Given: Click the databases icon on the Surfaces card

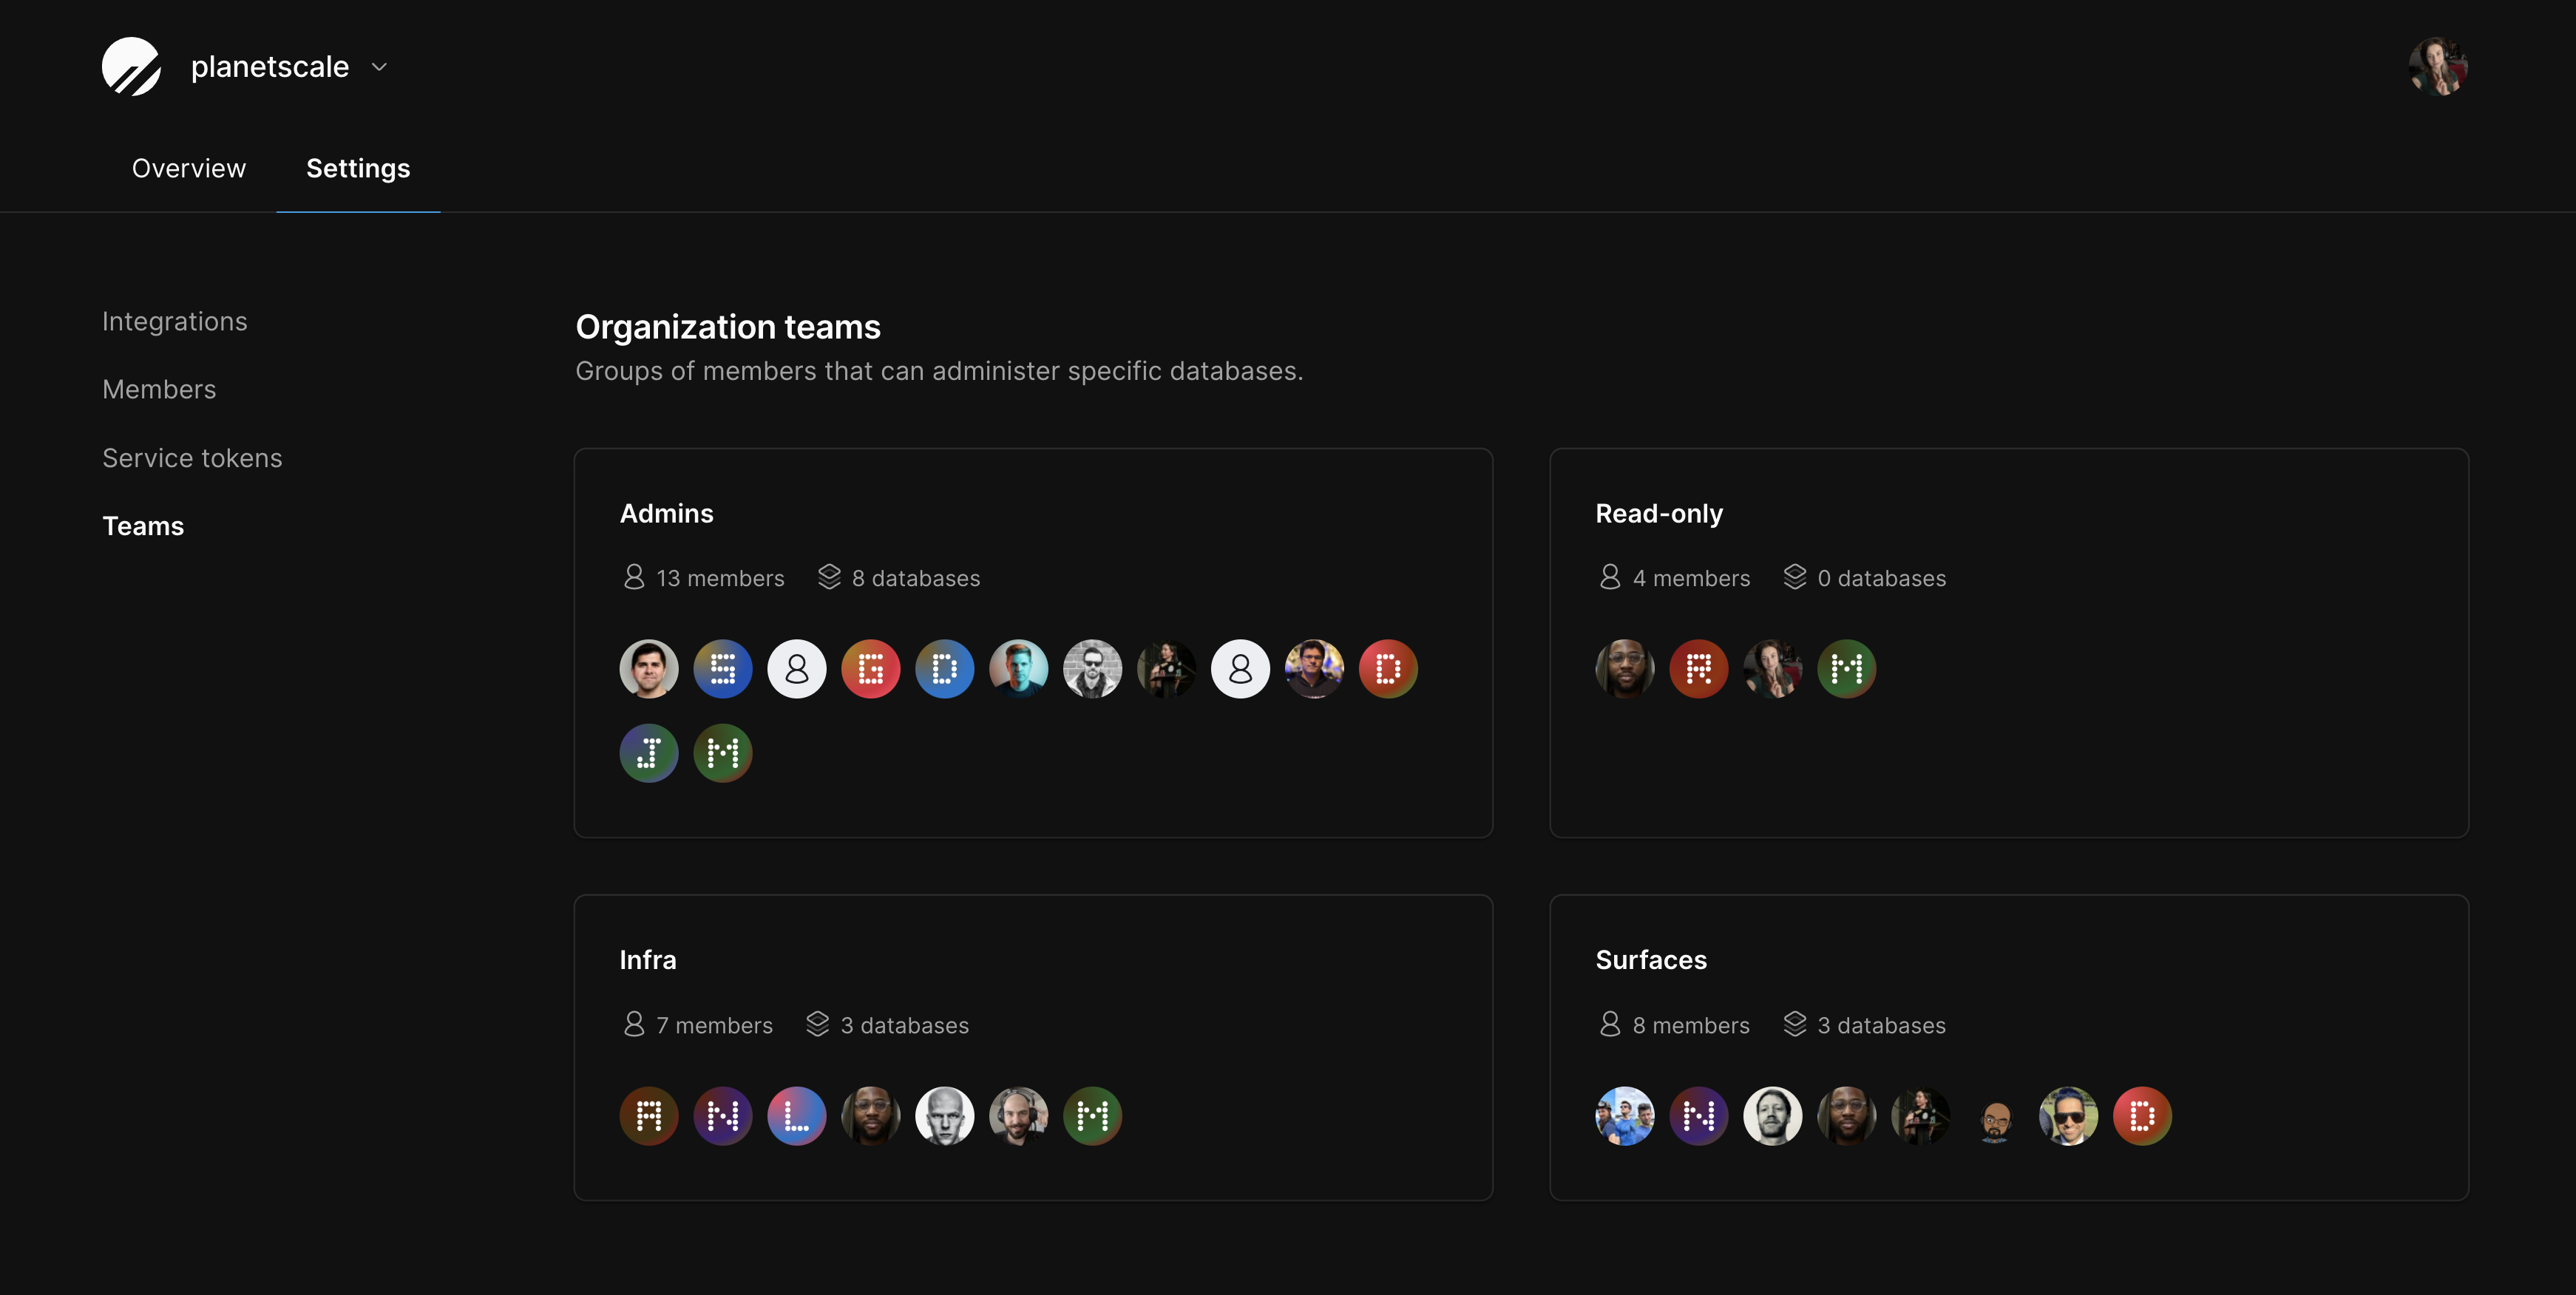Looking at the screenshot, I should (x=1795, y=1024).
